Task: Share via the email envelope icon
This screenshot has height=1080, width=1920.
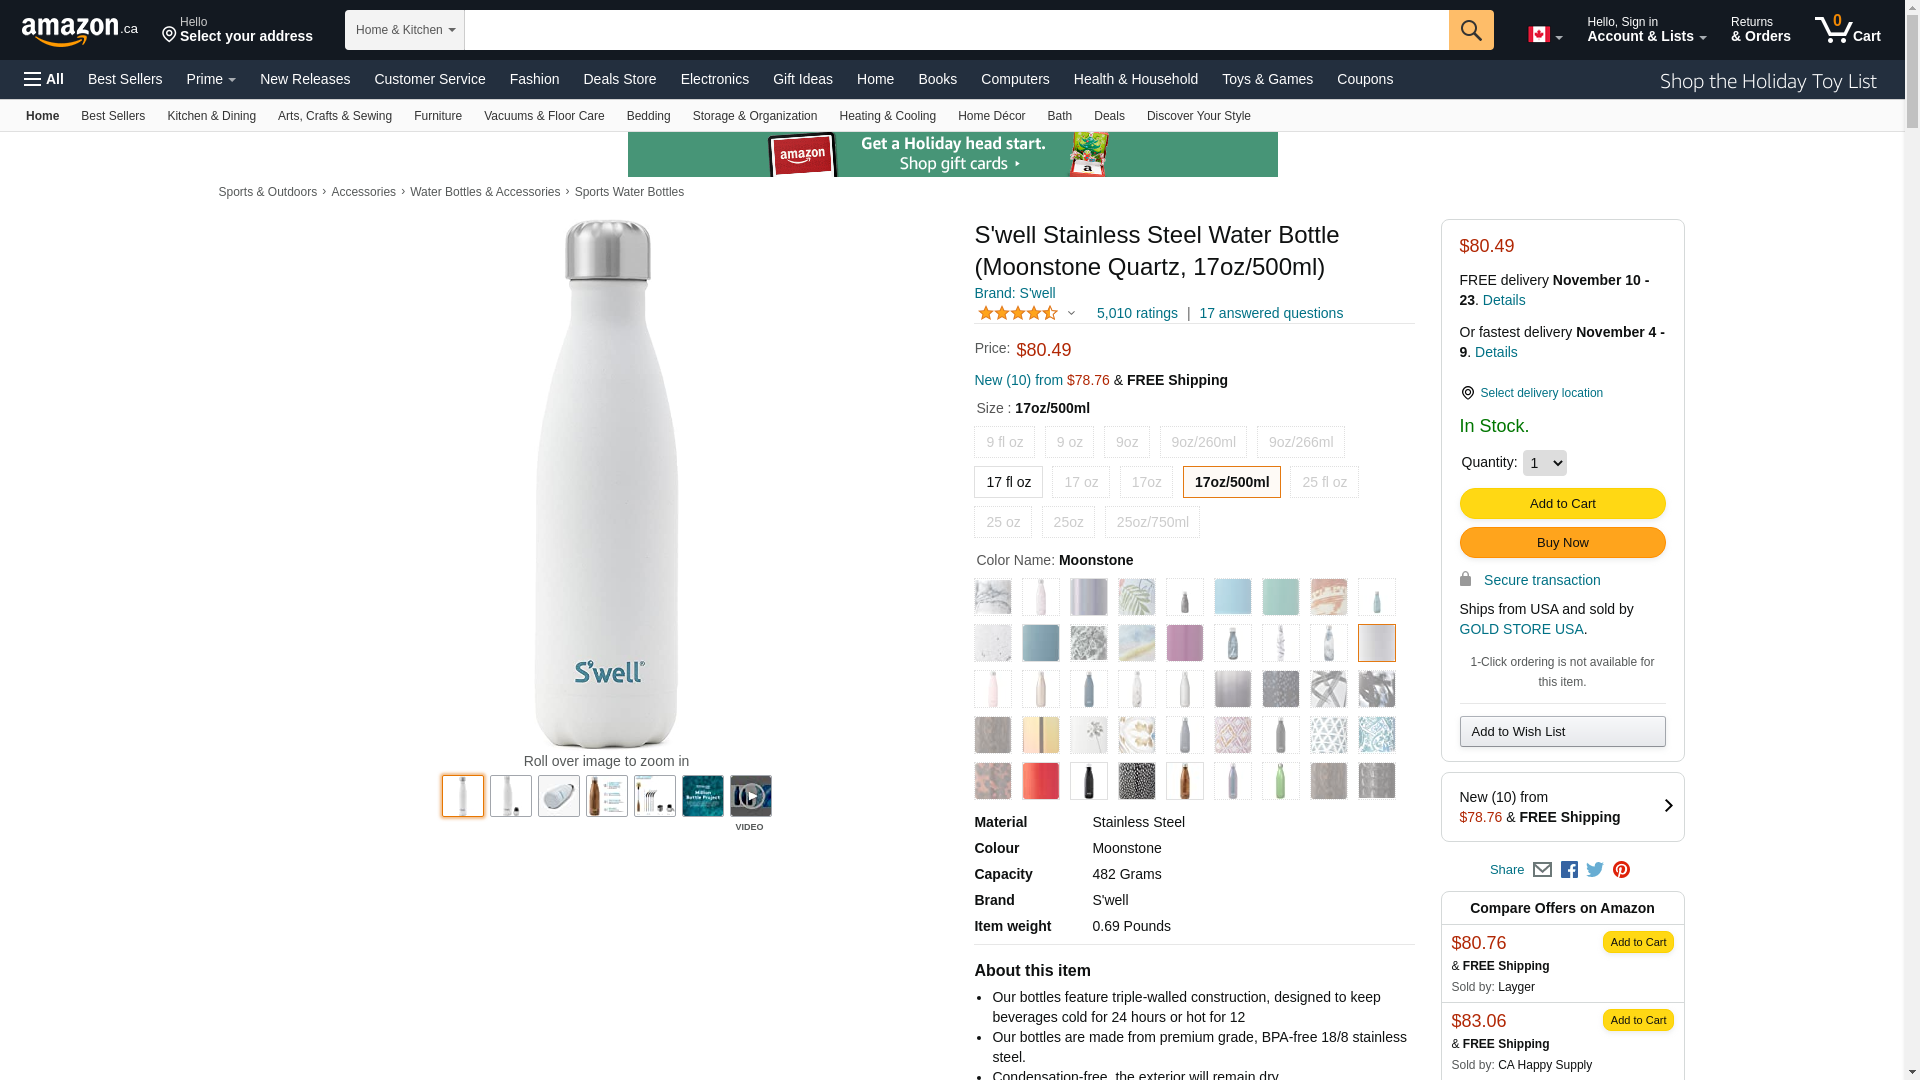Action: click(x=1542, y=870)
